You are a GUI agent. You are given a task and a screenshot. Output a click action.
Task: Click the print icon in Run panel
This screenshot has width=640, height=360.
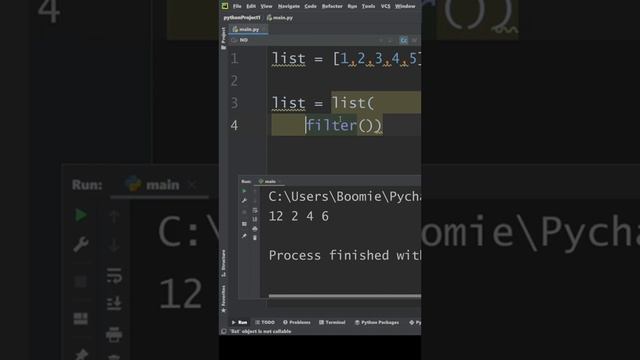pyautogui.click(x=255, y=229)
